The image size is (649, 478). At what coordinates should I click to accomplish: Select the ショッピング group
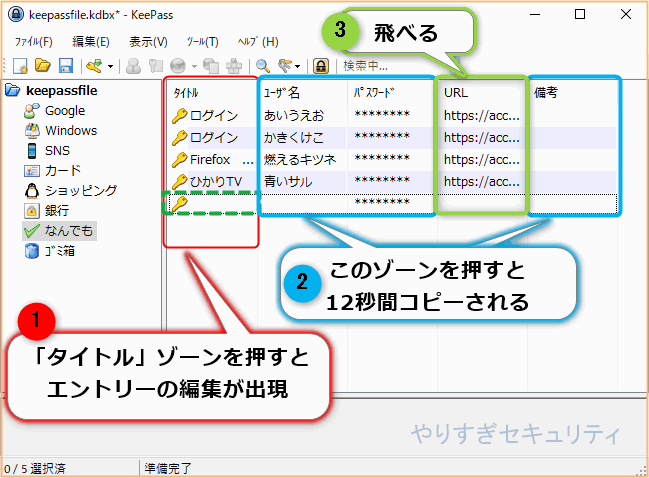point(81,191)
